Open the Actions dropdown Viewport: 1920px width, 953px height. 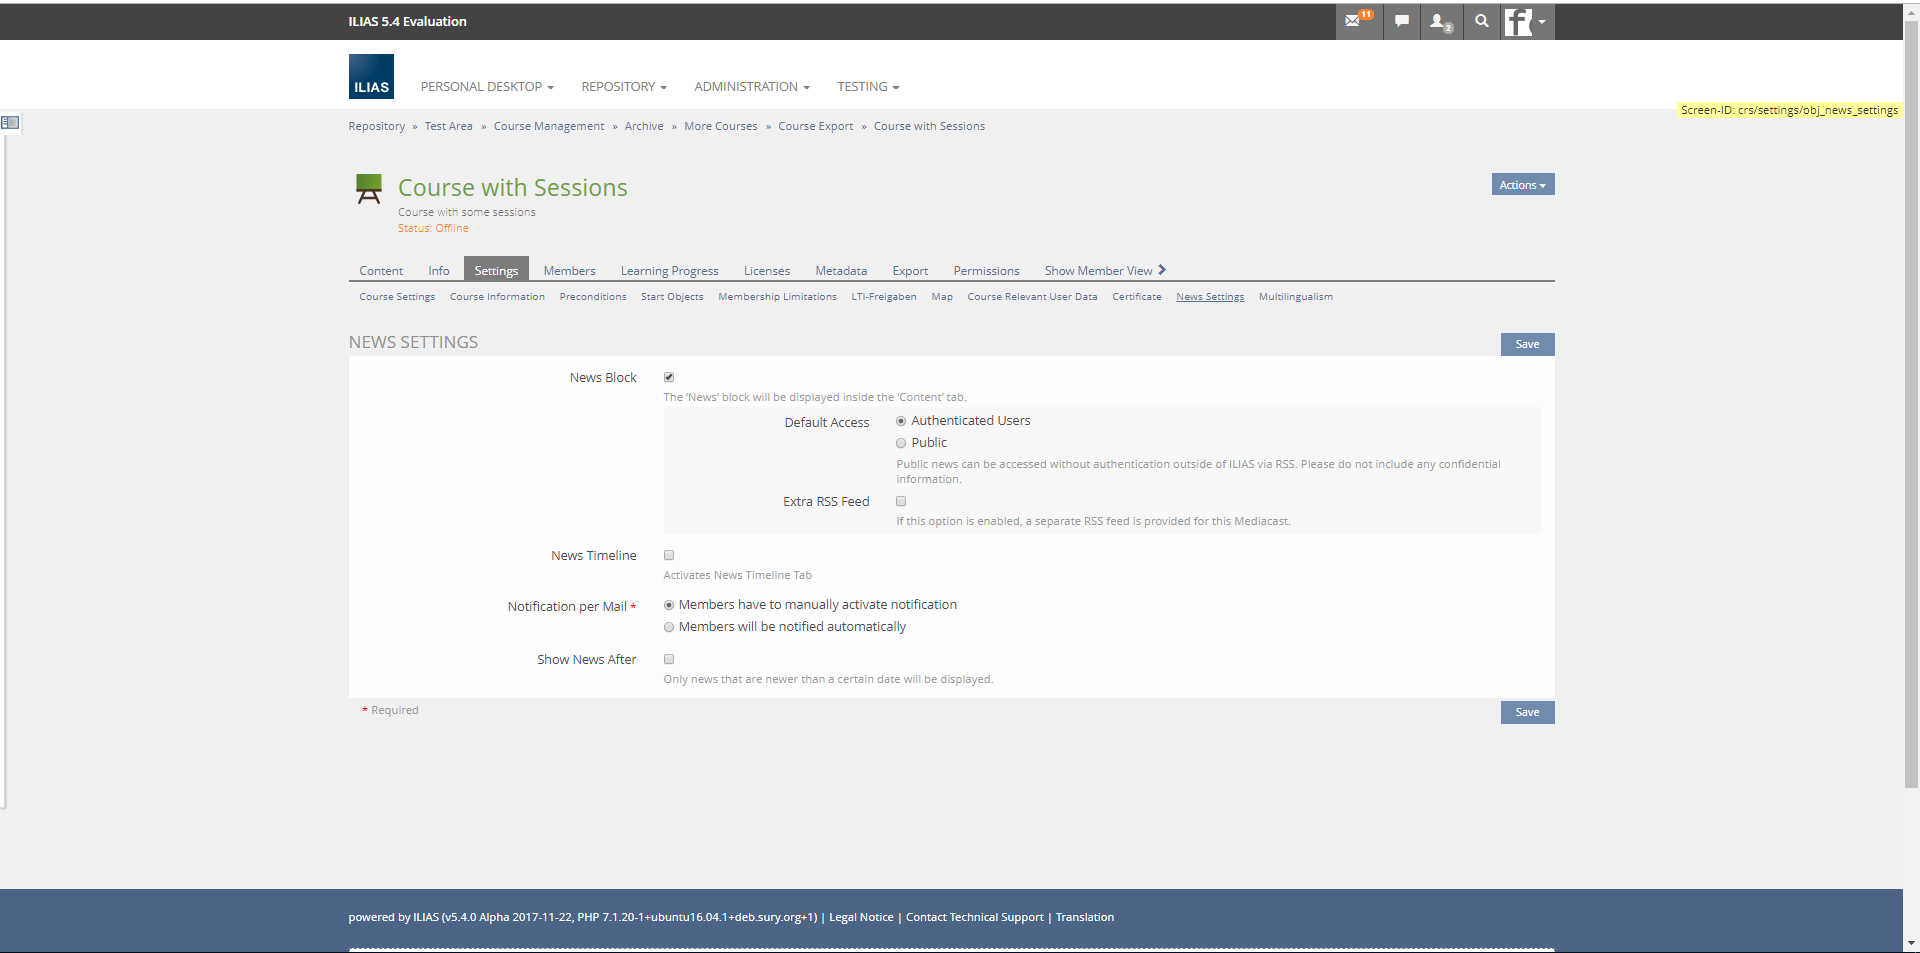pos(1522,185)
